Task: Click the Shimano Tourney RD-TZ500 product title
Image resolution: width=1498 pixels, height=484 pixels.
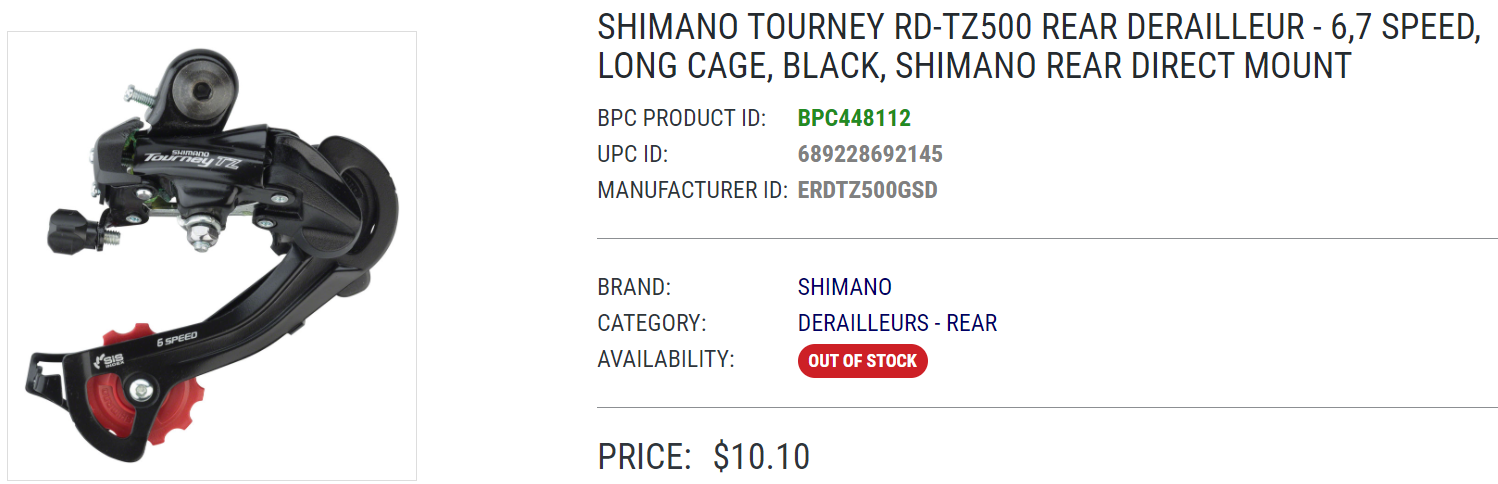Action: tap(1038, 47)
